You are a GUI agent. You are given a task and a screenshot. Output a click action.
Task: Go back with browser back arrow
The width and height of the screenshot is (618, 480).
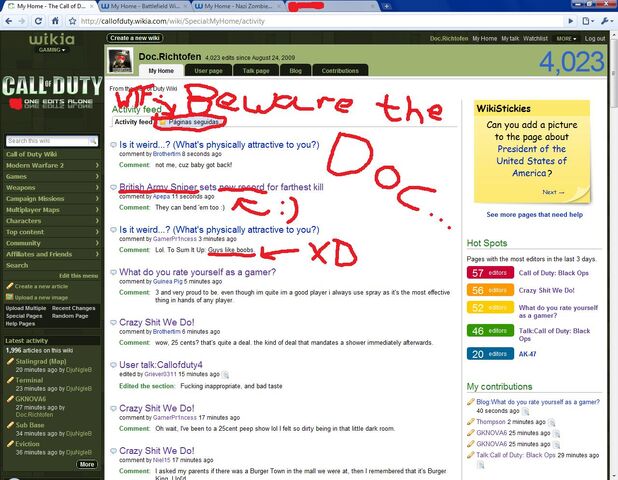tap(8, 21)
